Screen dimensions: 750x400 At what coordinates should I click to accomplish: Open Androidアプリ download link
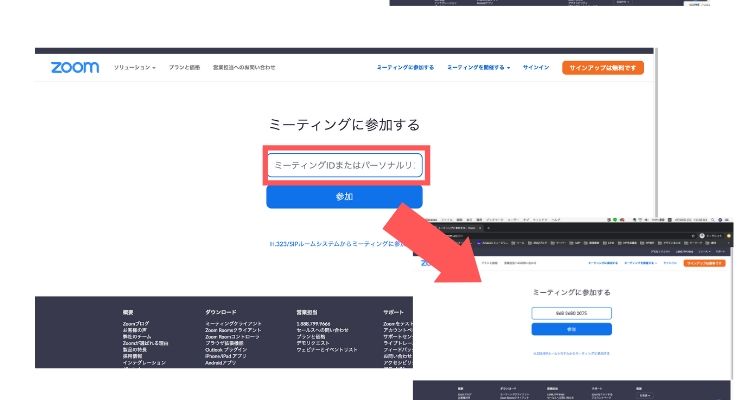pyautogui.click(x=221, y=363)
